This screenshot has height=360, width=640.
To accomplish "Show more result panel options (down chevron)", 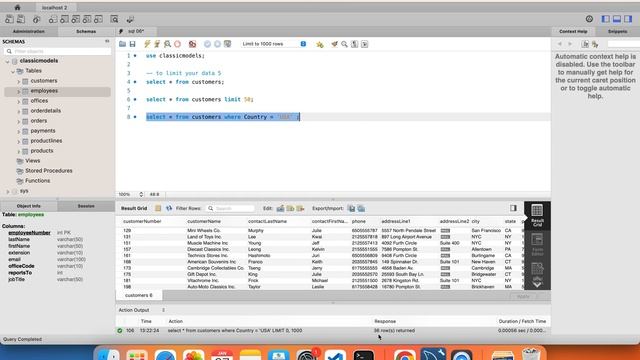I will click(537, 284).
